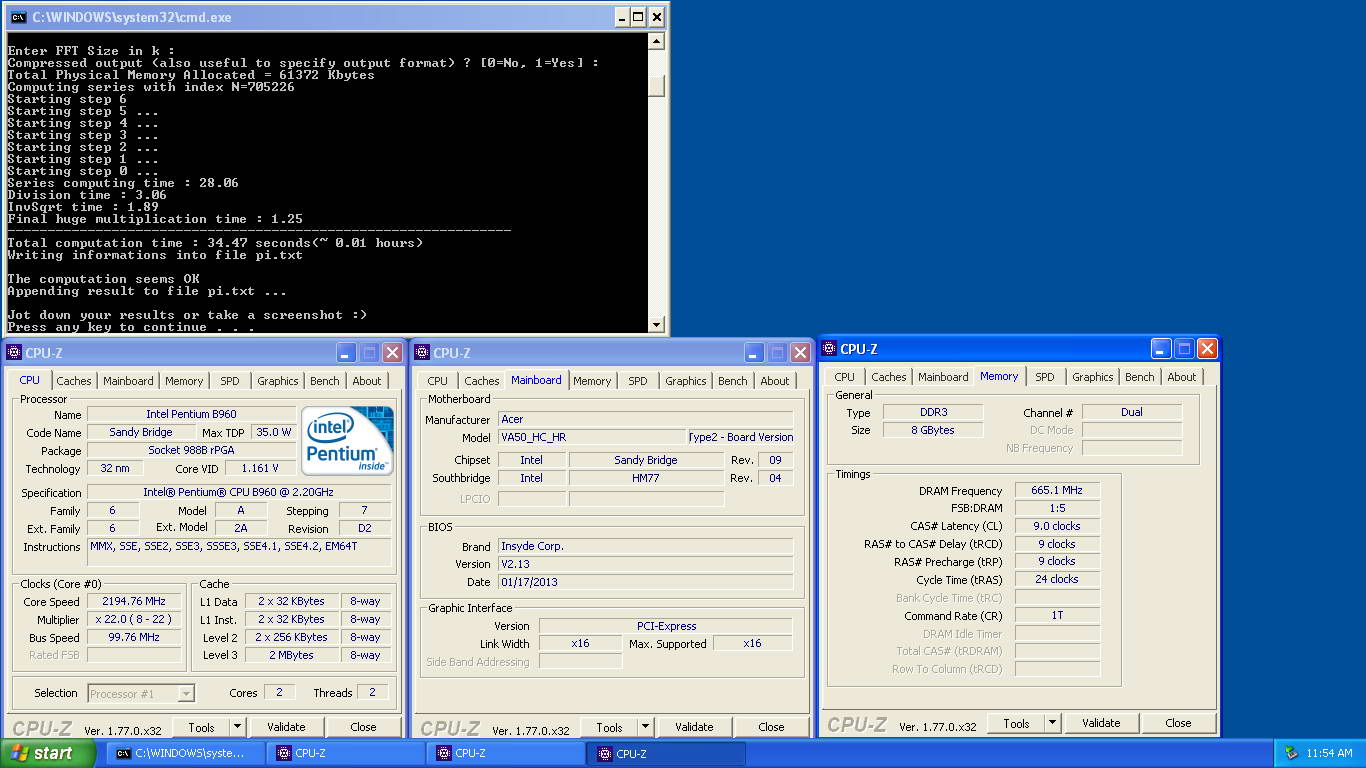Select SPD tab in Memory window

point(1045,377)
